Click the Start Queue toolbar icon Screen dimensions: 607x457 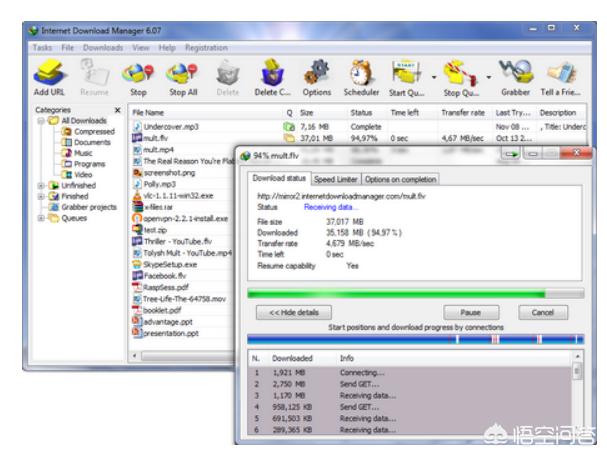pyautogui.click(x=407, y=79)
